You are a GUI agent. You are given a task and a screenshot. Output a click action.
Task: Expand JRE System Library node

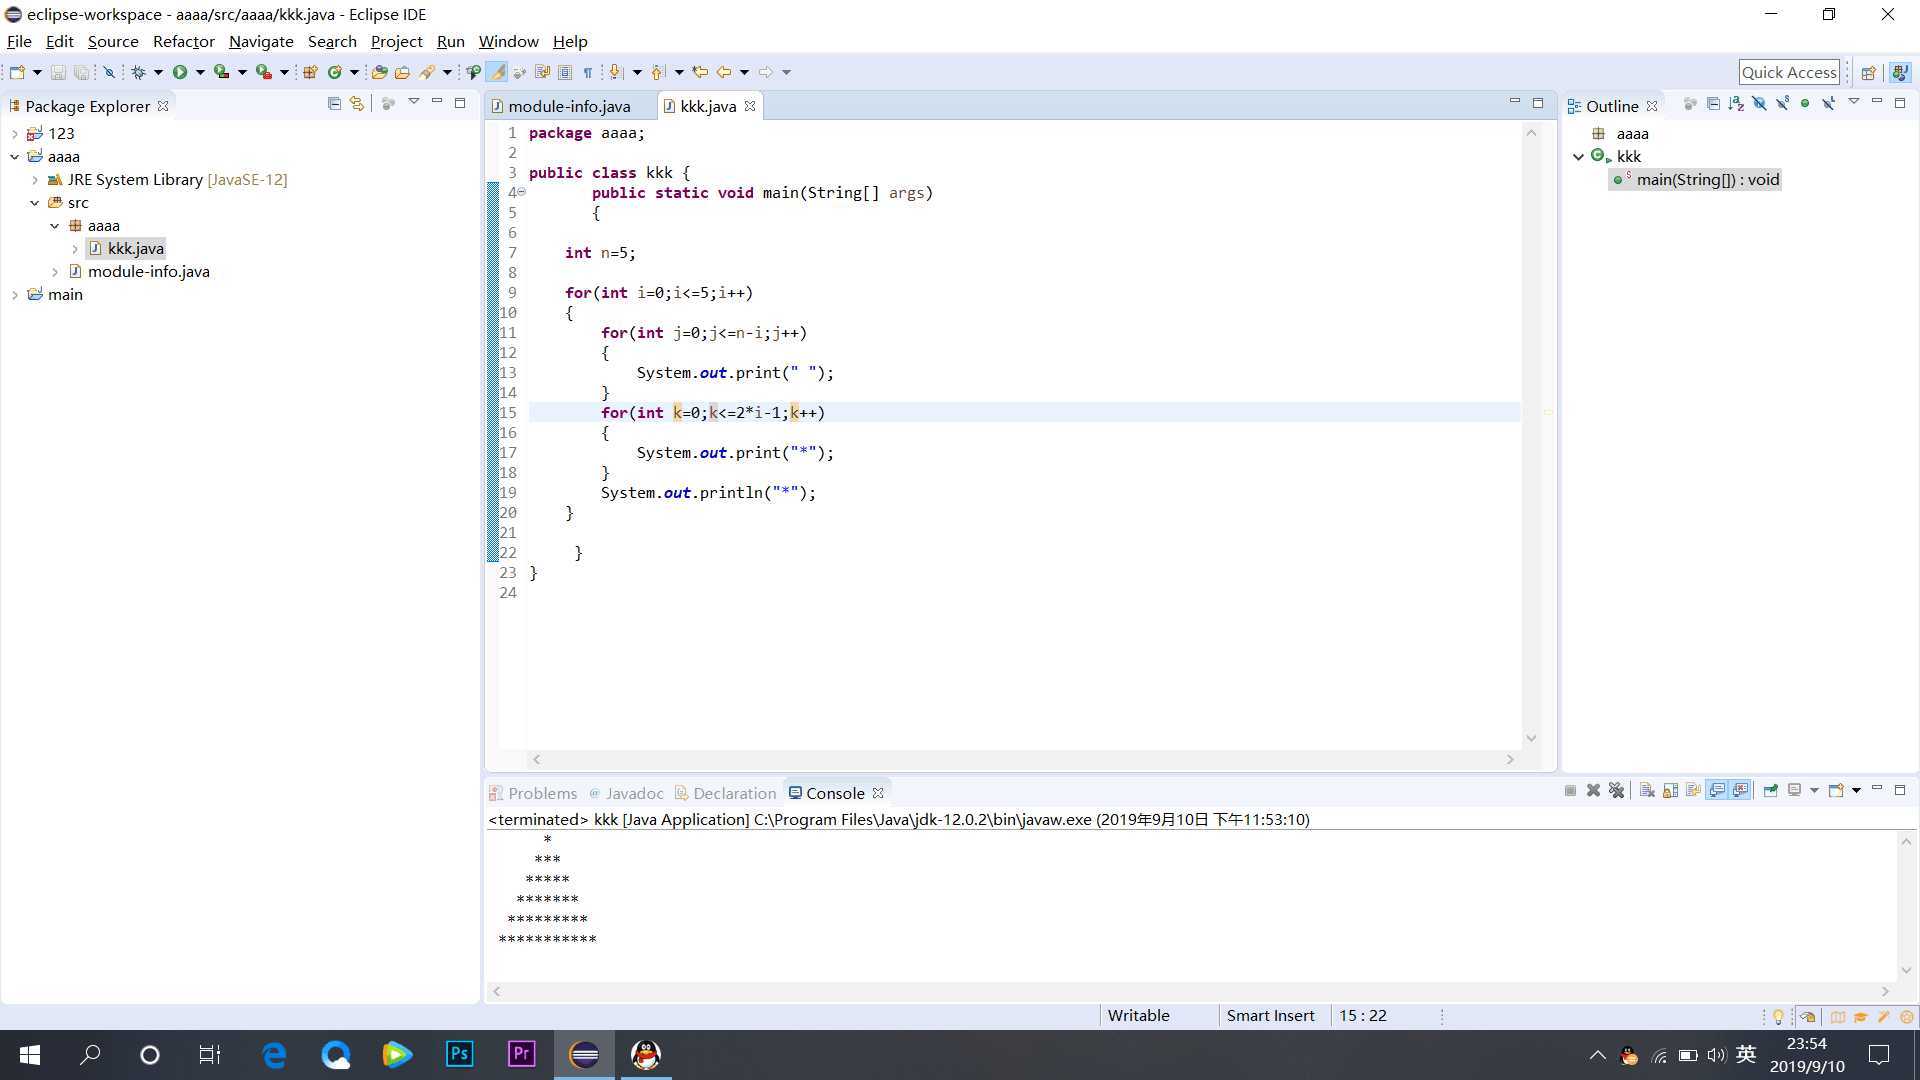pos(35,180)
